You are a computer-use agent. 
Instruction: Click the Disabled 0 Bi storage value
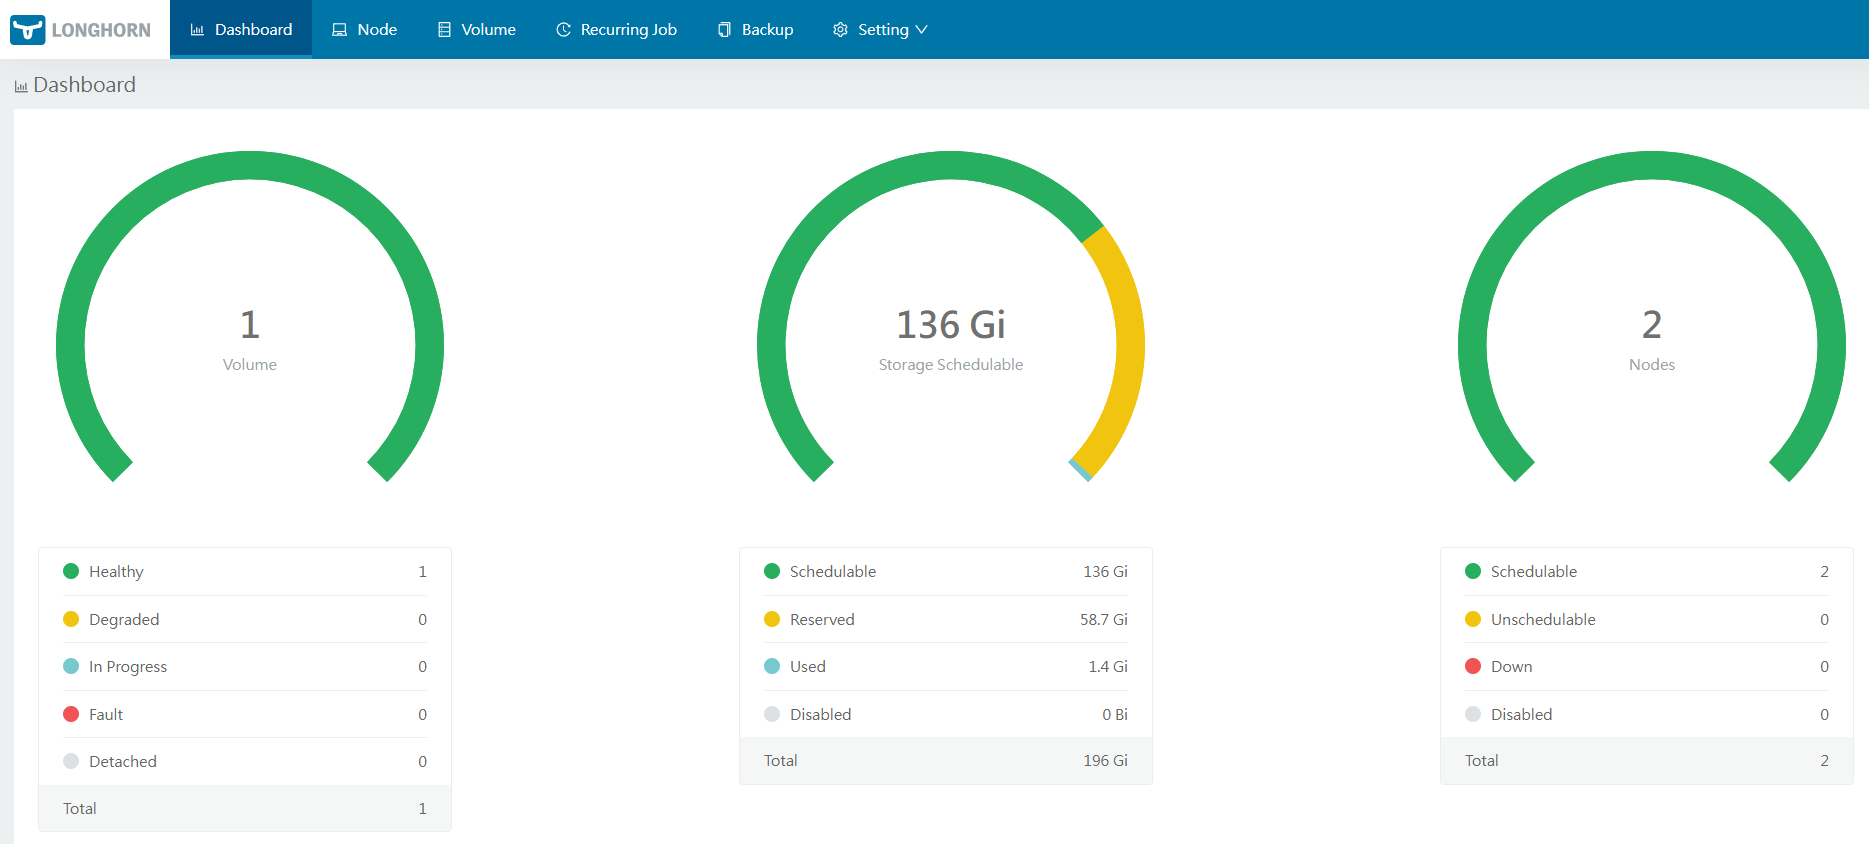(1115, 714)
